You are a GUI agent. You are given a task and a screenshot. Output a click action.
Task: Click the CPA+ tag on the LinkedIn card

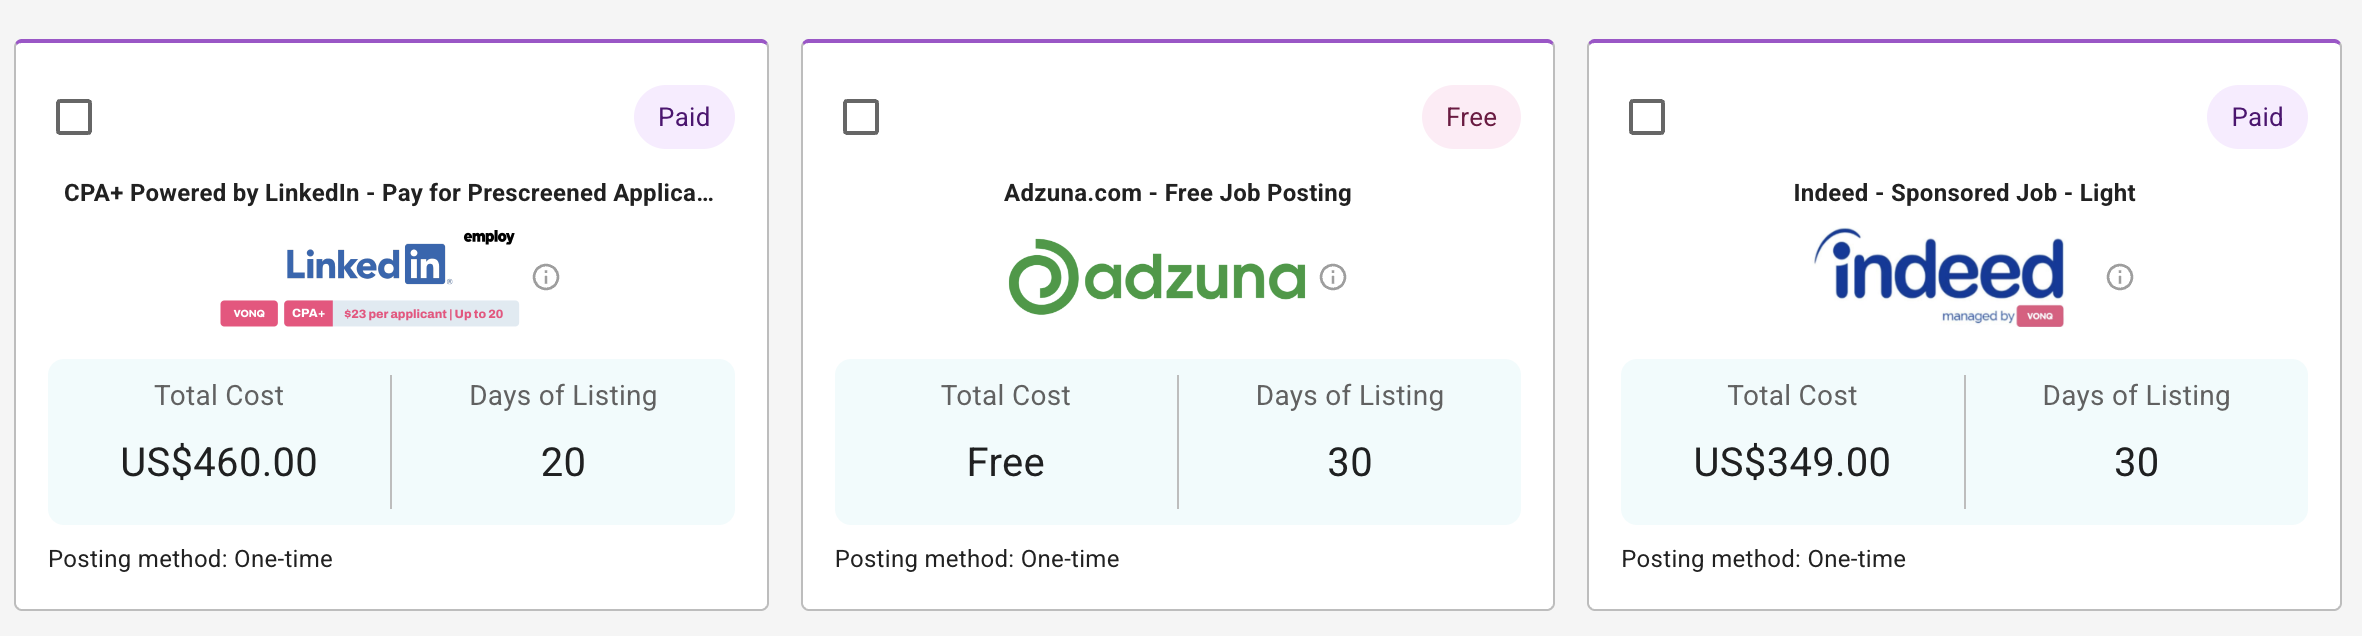pos(308,313)
